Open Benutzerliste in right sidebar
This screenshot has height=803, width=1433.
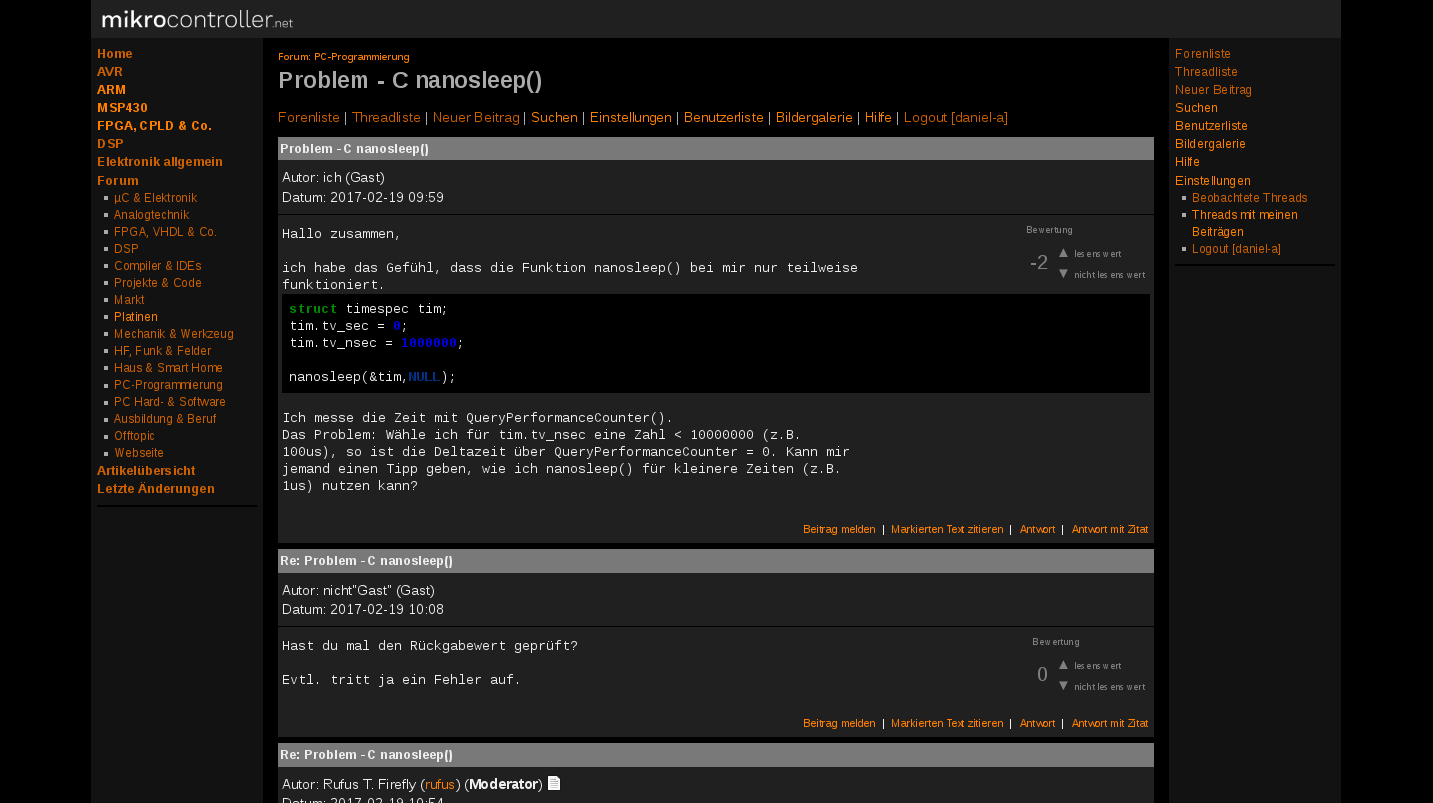(x=1211, y=126)
